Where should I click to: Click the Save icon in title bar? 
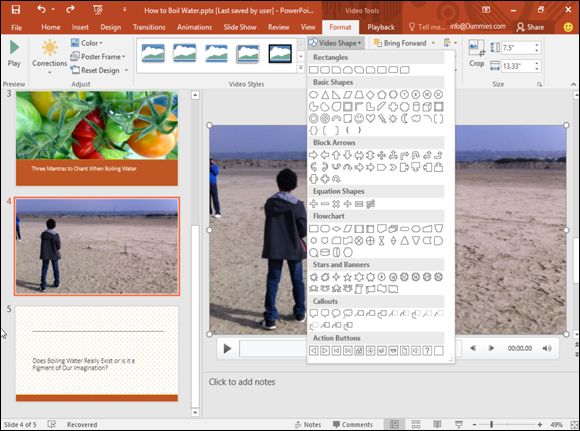(16, 10)
